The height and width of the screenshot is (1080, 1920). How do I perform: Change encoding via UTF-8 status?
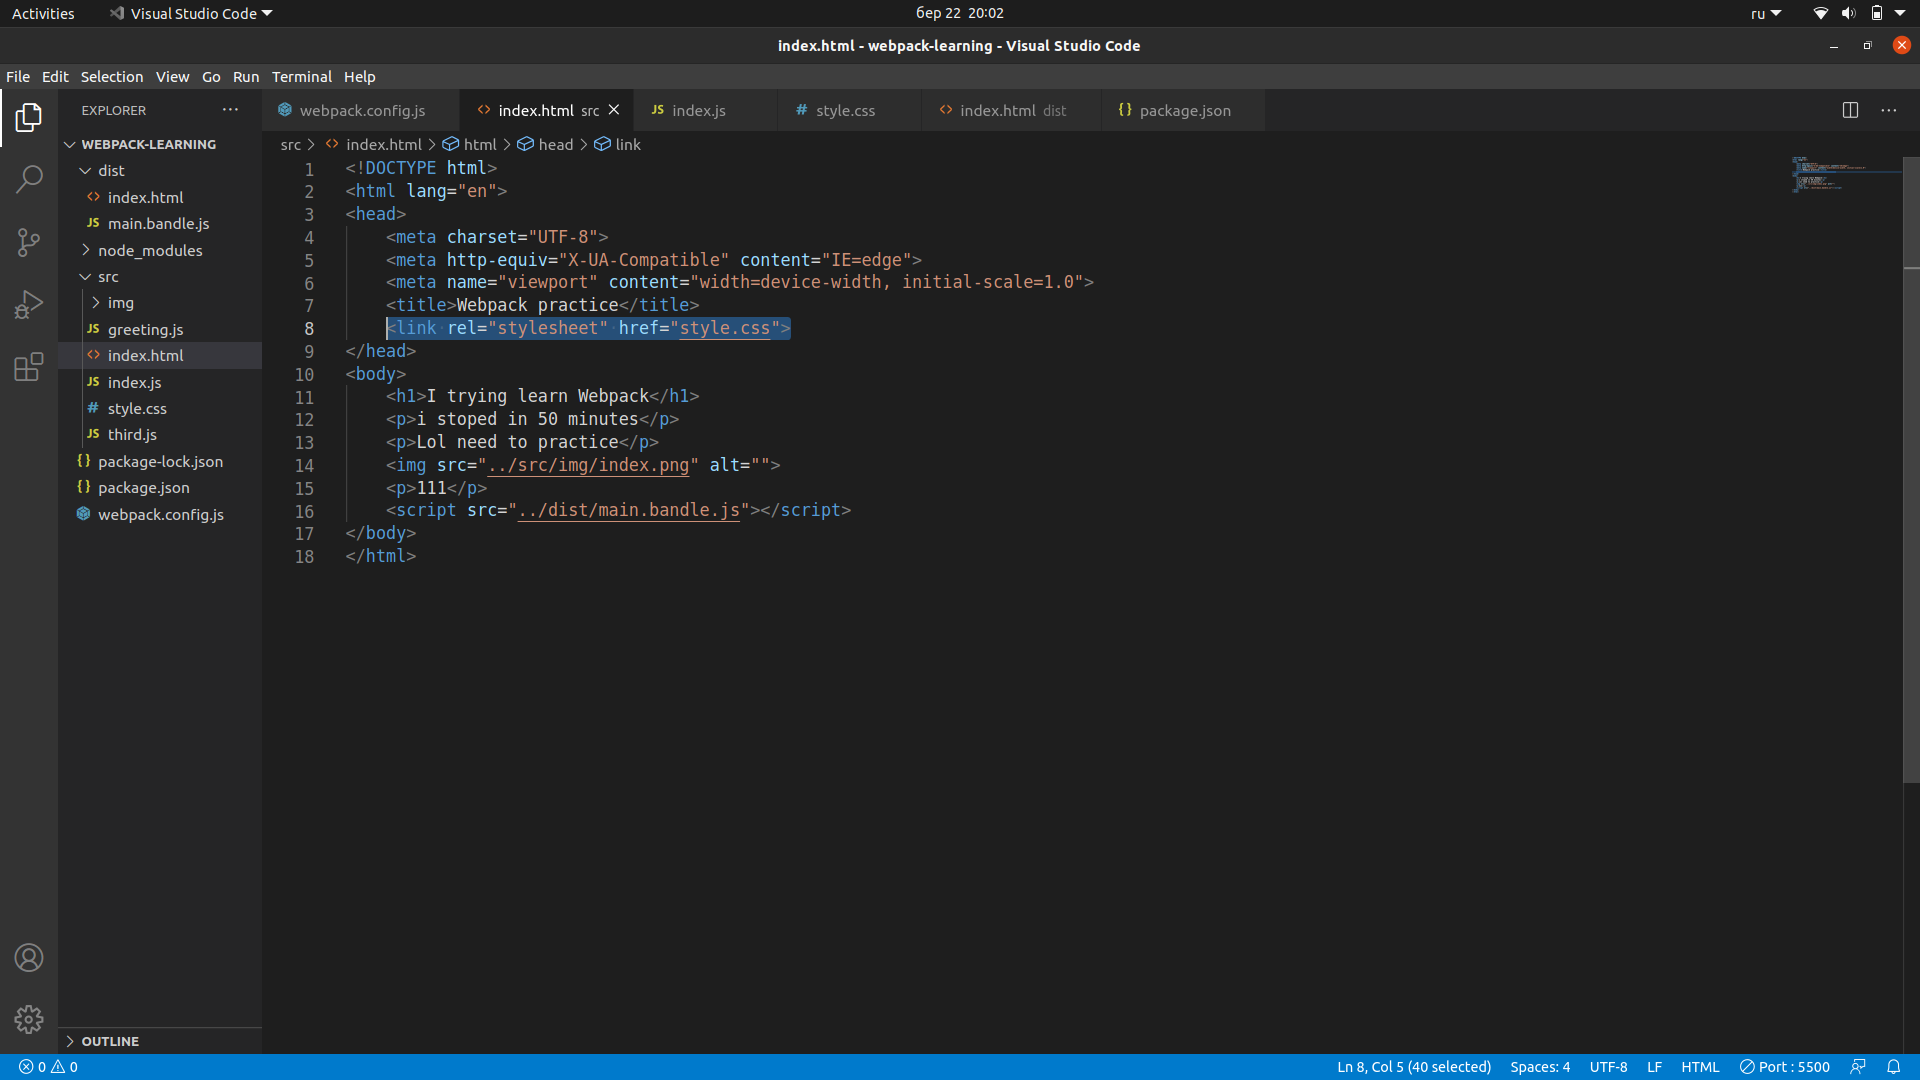(1608, 1067)
